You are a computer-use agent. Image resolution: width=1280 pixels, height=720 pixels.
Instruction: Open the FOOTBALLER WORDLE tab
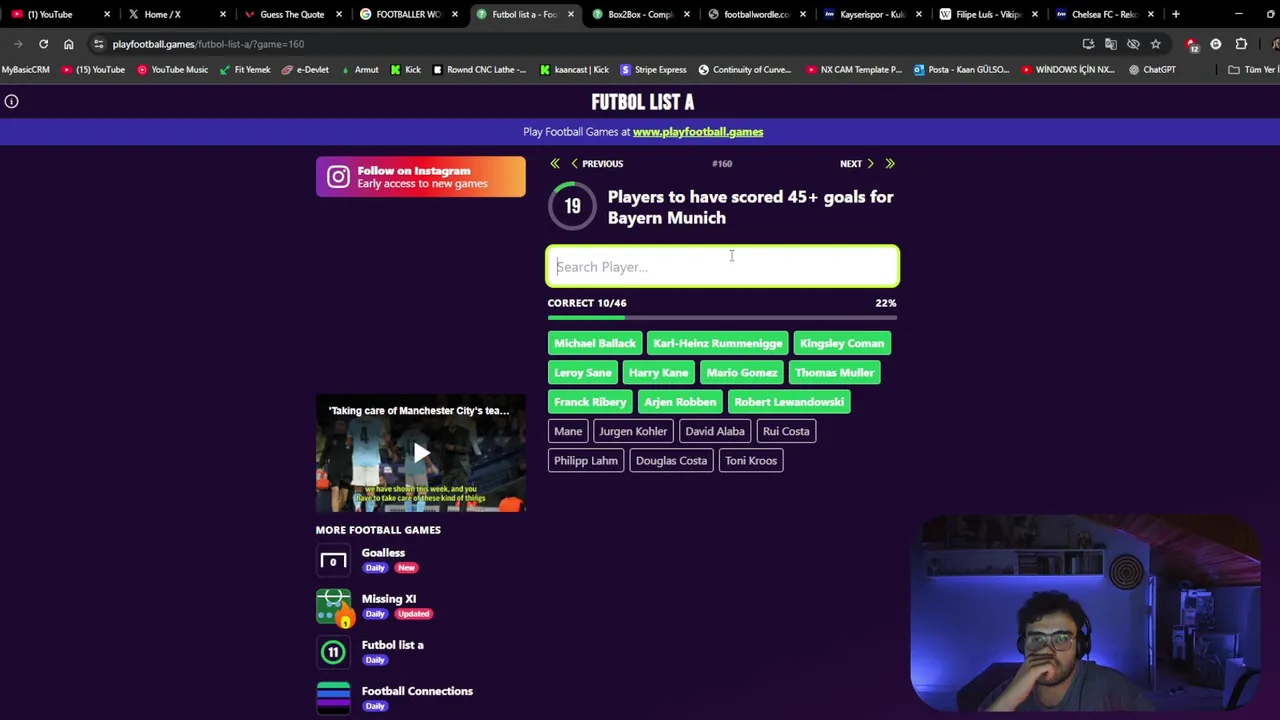407,14
